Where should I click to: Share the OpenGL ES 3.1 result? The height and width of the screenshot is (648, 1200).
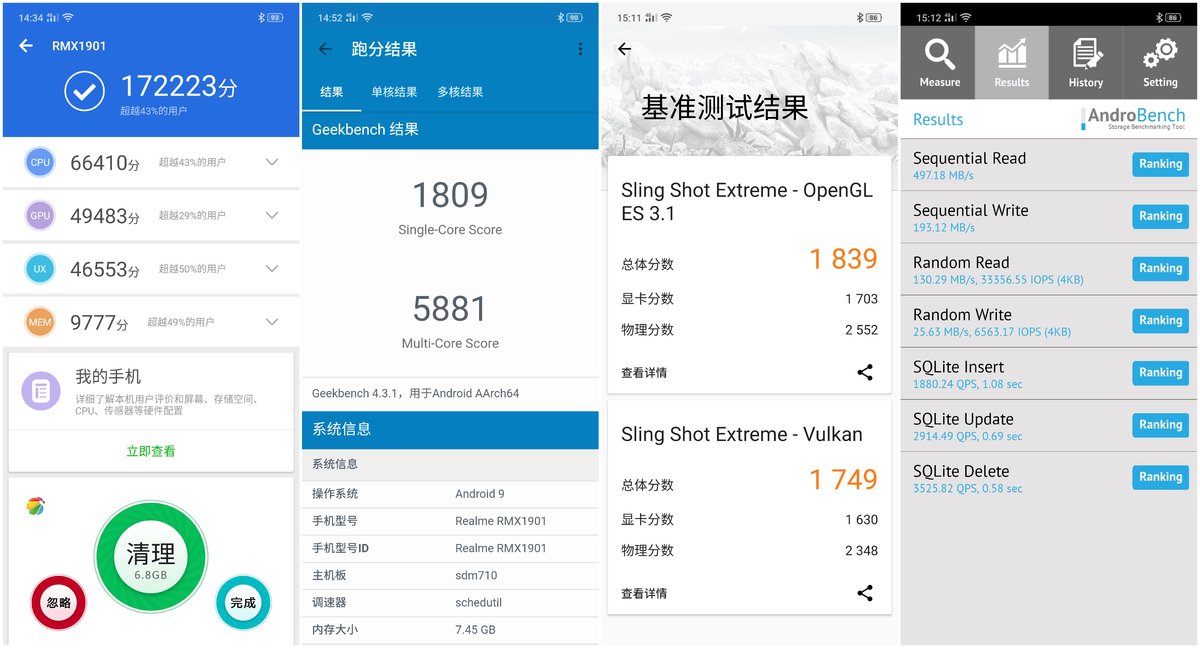865,373
